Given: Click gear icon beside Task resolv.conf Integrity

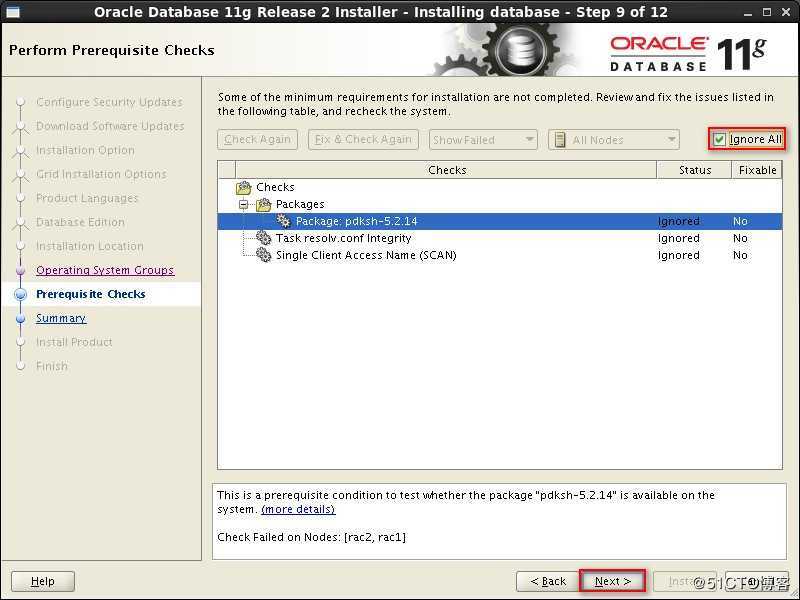Looking at the screenshot, I should tap(263, 238).
